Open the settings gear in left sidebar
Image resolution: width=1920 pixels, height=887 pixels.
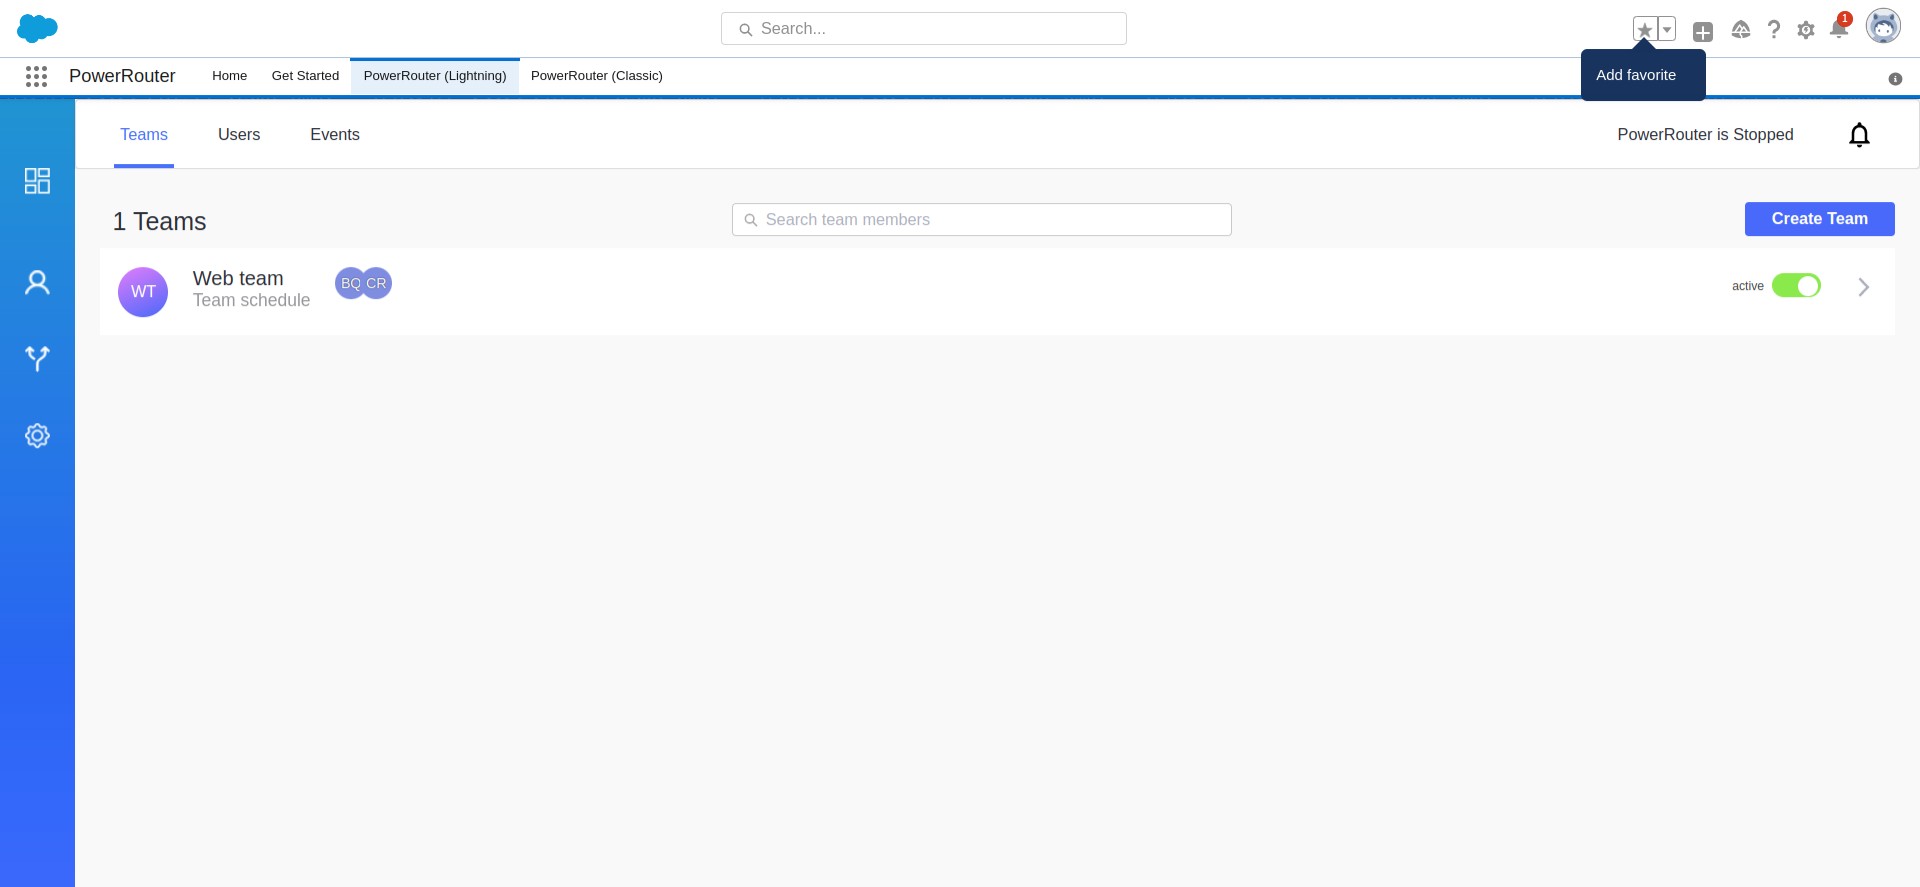click(x=37, y=436)
